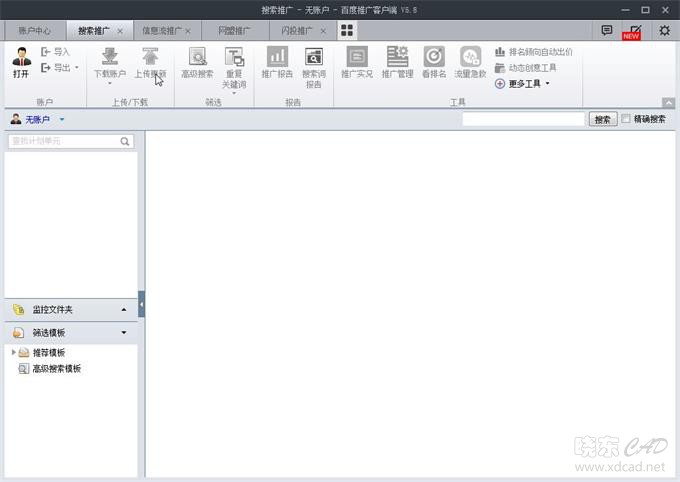The image size is (680, 482).
Task: Expand the 推荐模板 tree node
Action: (13, 352)
